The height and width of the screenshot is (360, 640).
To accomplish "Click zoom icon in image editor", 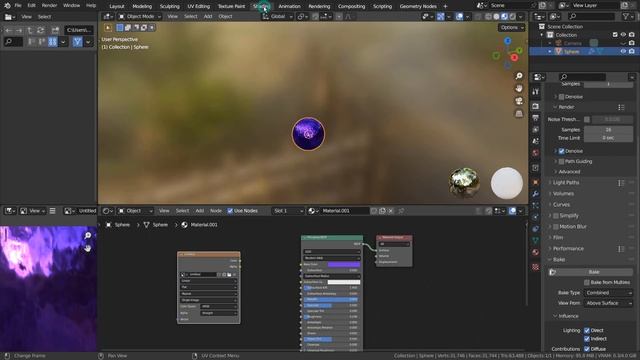I will click(87, 236).
